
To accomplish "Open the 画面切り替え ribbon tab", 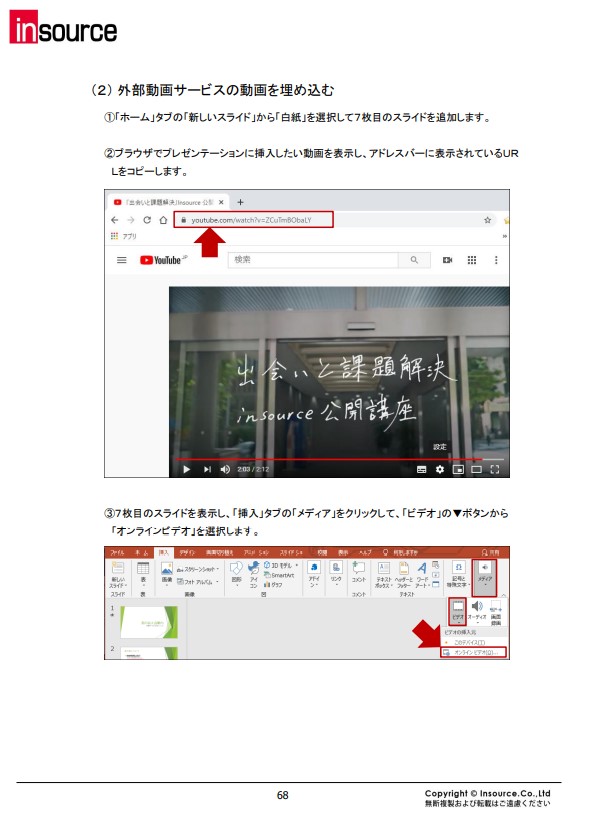I will (x=219, y=553).
